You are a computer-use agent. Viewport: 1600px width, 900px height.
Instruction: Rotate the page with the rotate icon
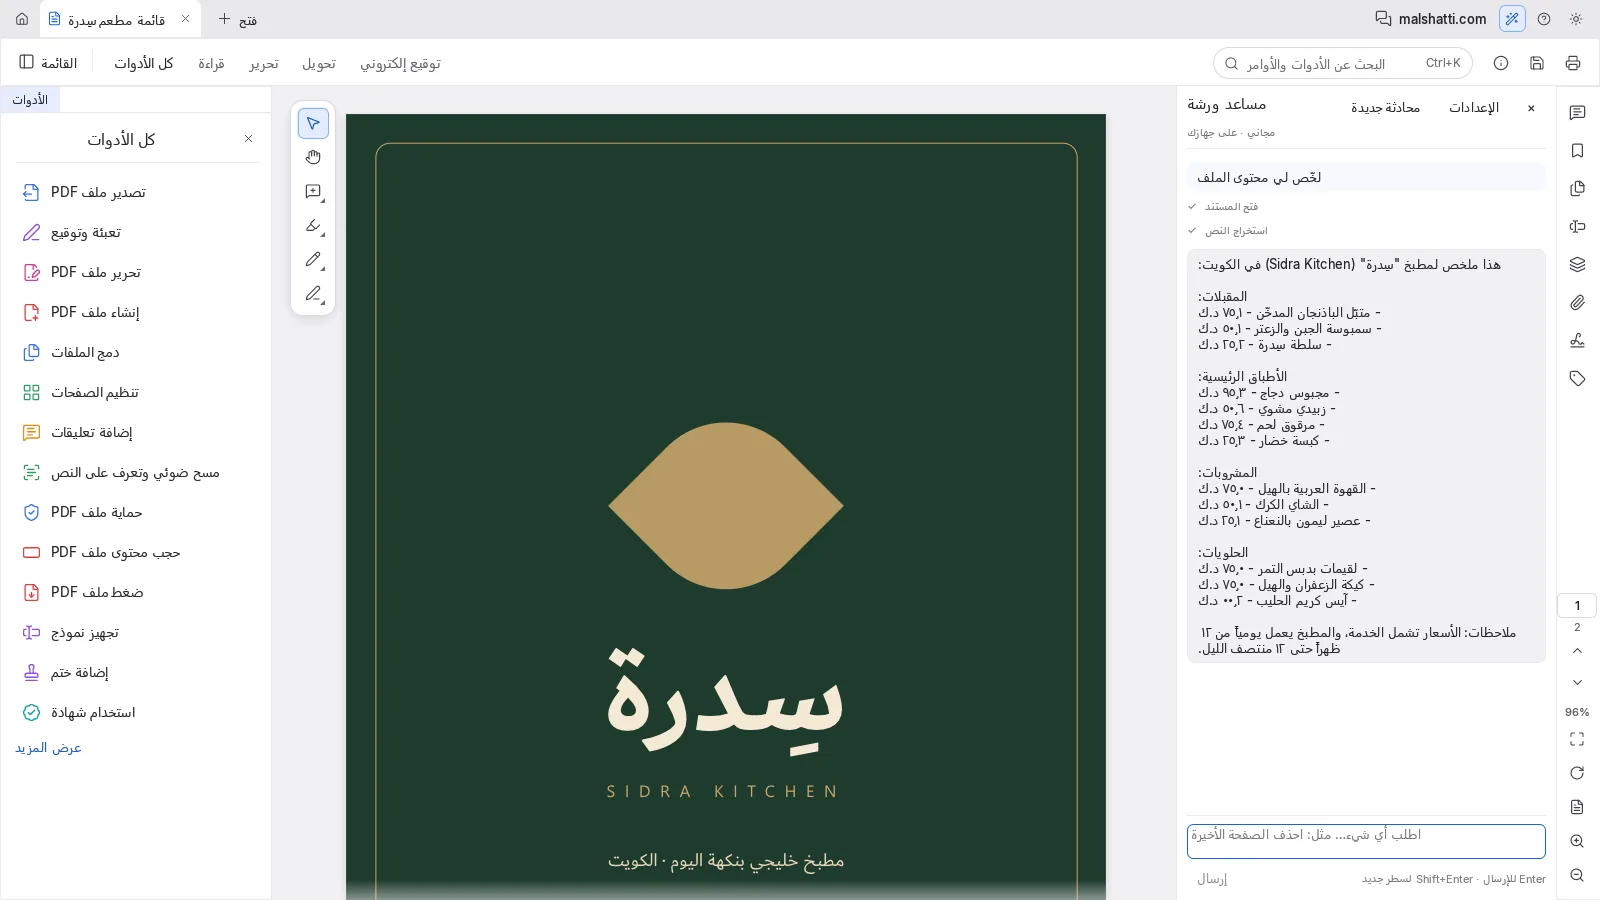[1577, 773]
